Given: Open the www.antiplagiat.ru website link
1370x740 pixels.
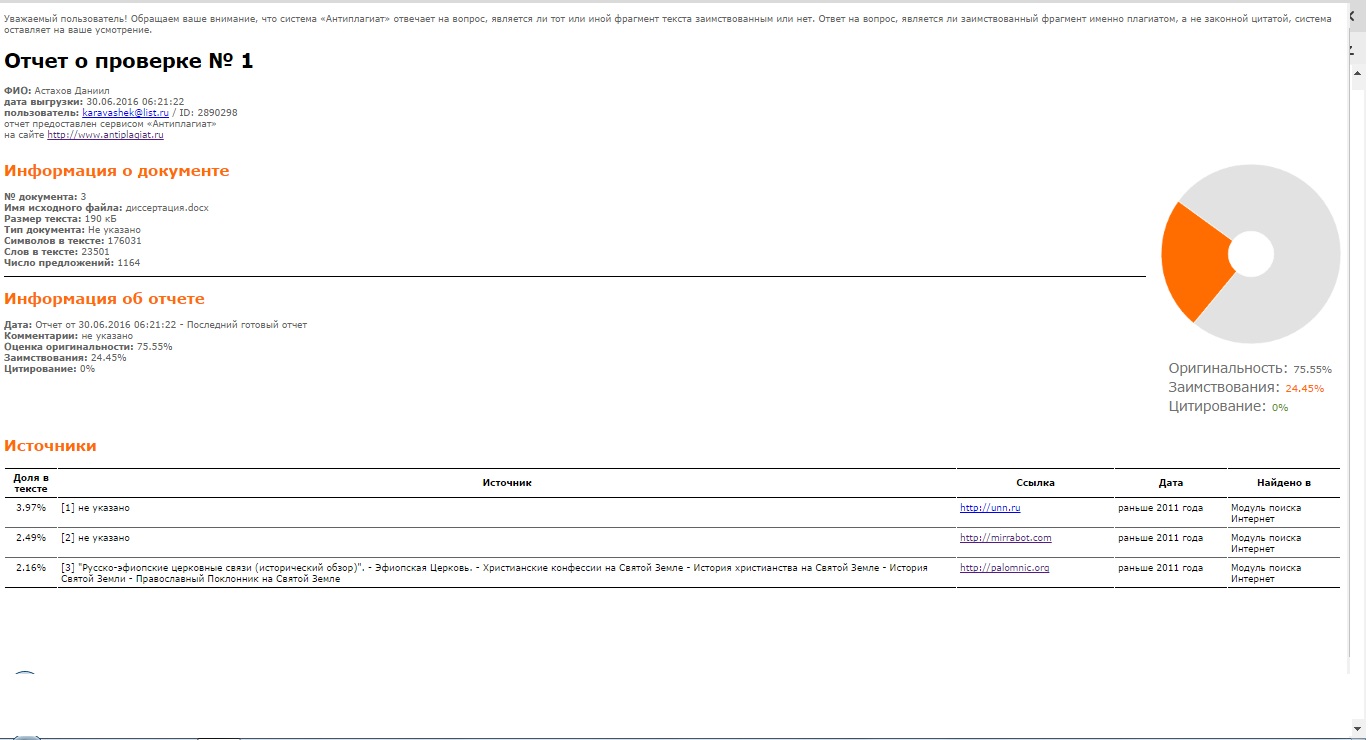Looking at the screenshot, I should pyautogui.click(x=105, y=135).
